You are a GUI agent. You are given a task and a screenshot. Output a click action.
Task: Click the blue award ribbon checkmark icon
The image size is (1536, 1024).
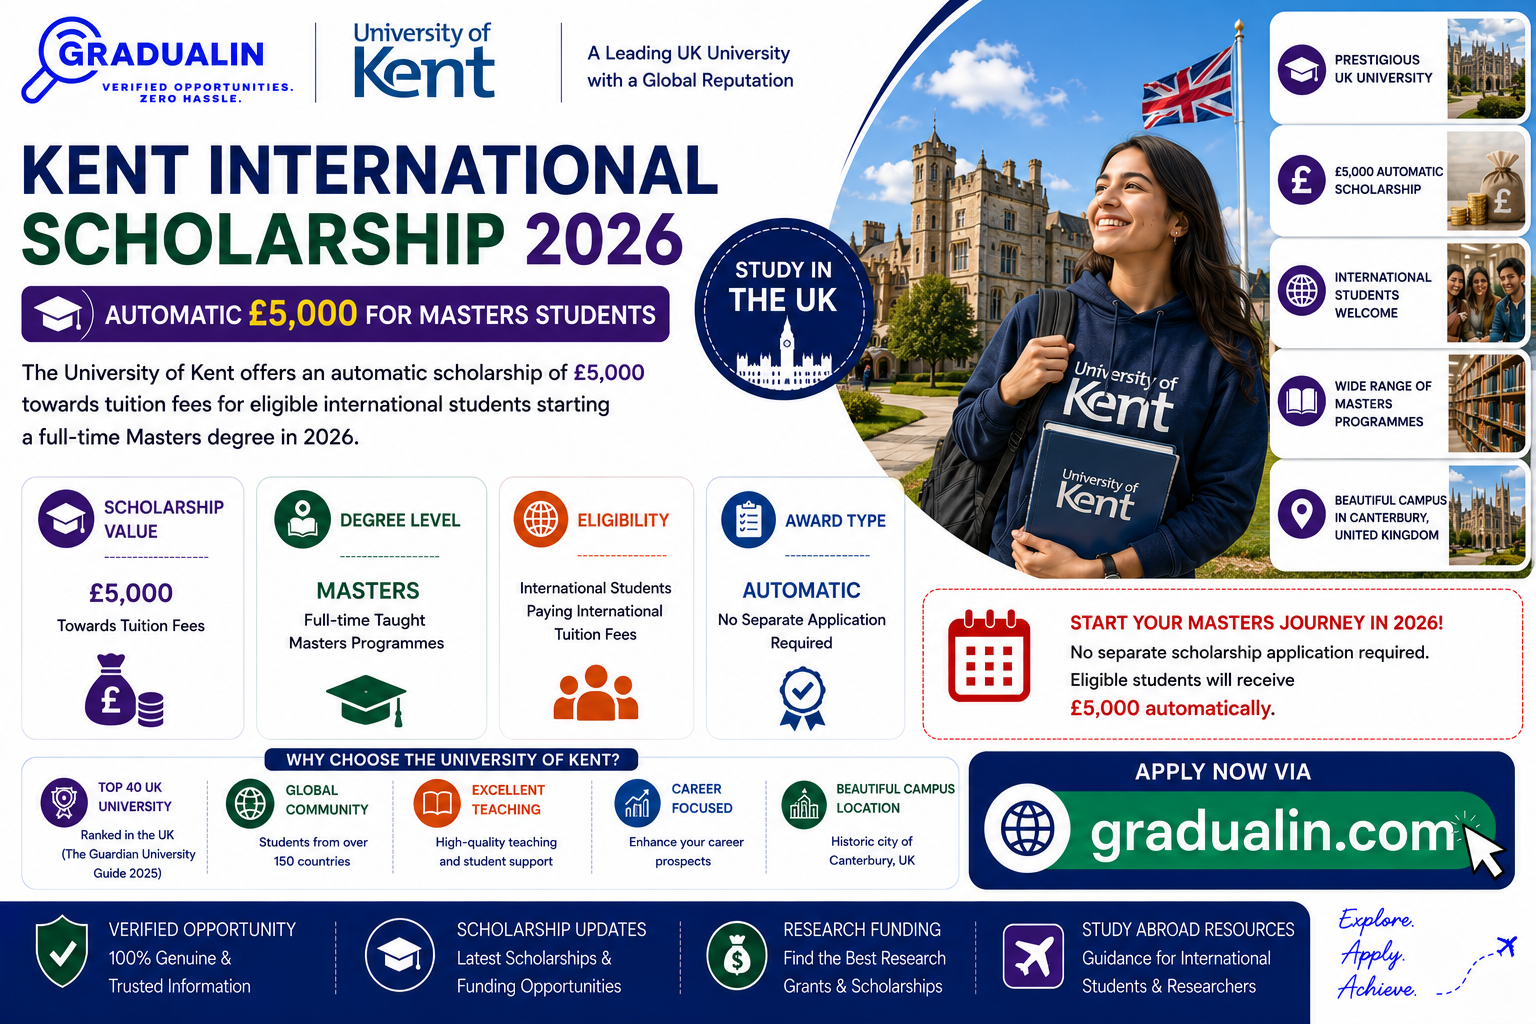(802, 698)
